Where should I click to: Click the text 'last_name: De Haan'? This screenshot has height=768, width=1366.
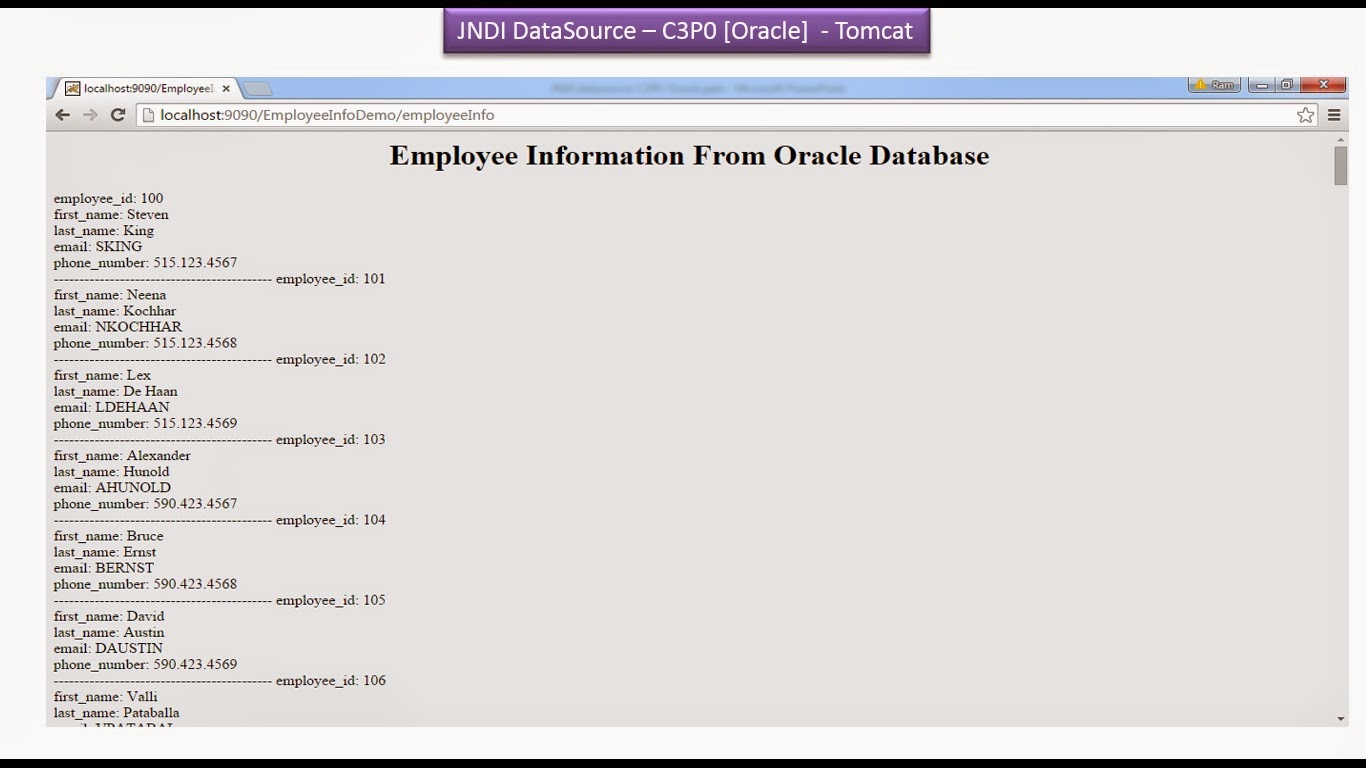(x=115, y=390)
